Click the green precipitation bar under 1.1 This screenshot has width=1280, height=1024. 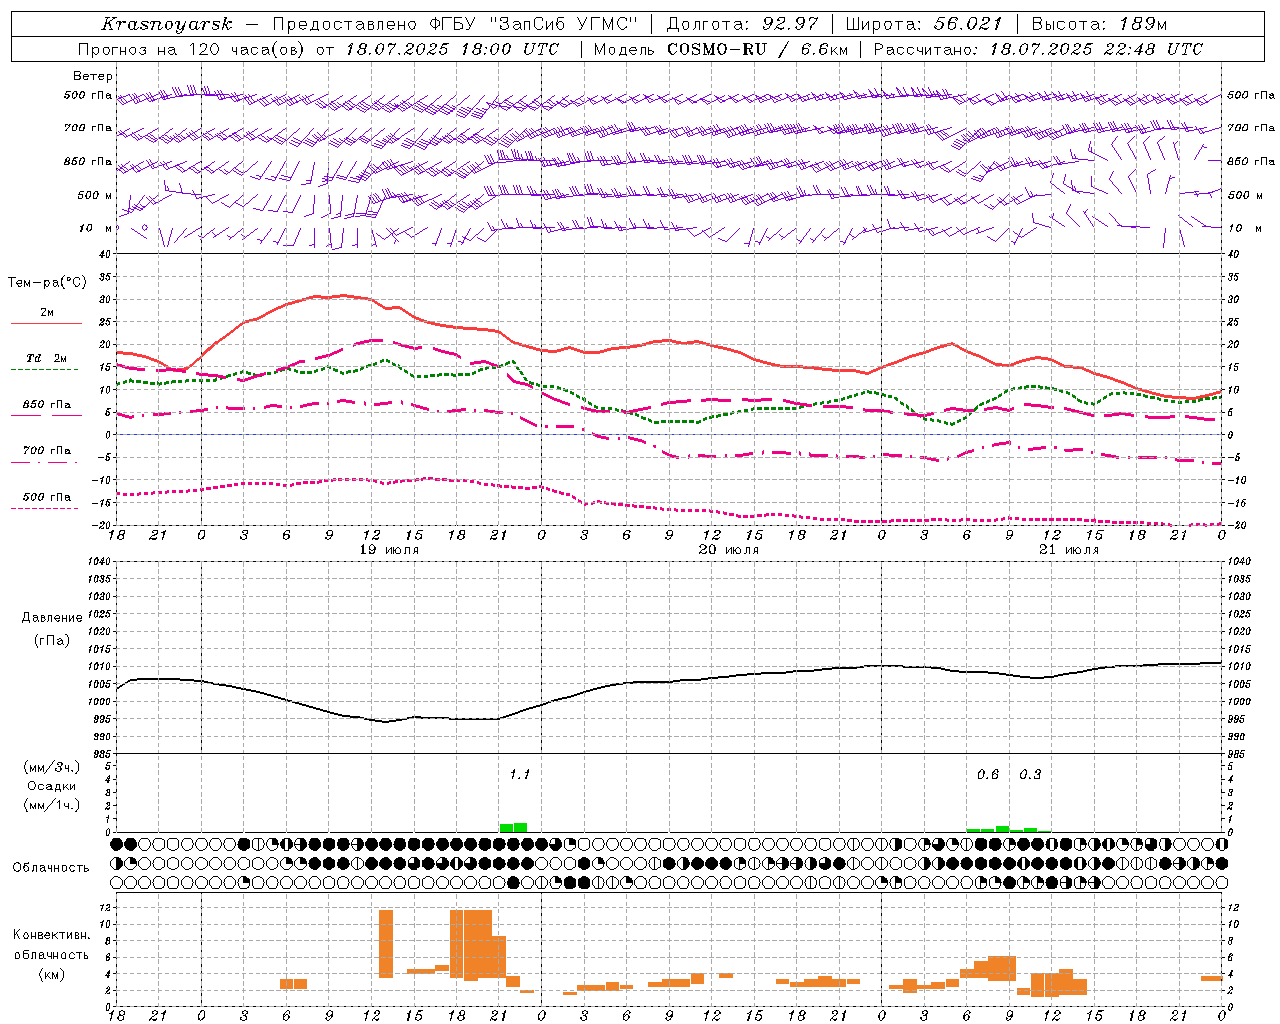(513, 827)
